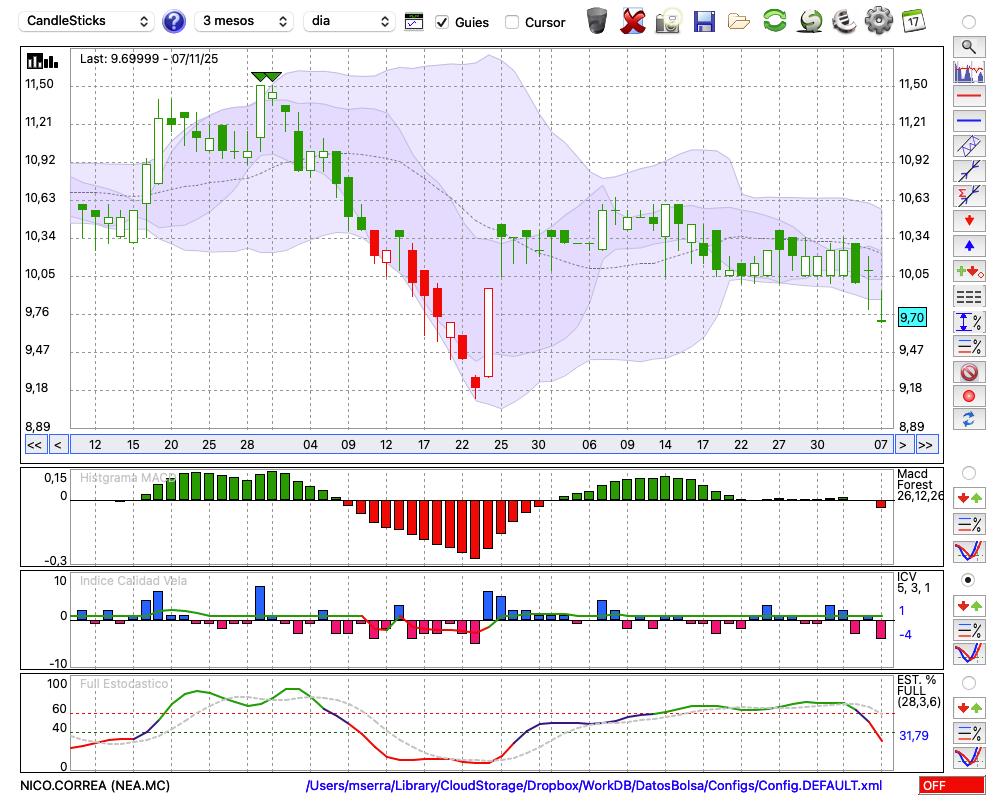The image size is (1000, 800).
Task: Open the CandleSticks chart type dropdown
Action: 88,21
